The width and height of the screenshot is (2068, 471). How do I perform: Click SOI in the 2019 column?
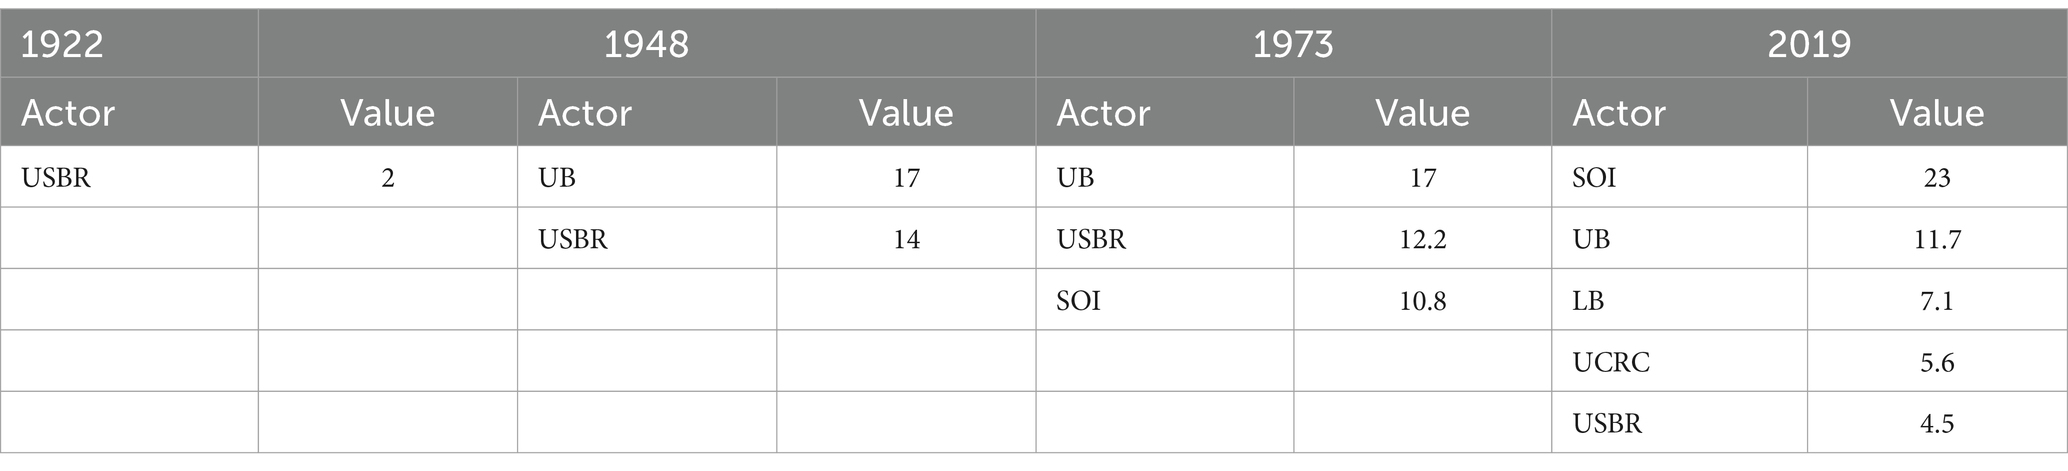(1679, 177)
